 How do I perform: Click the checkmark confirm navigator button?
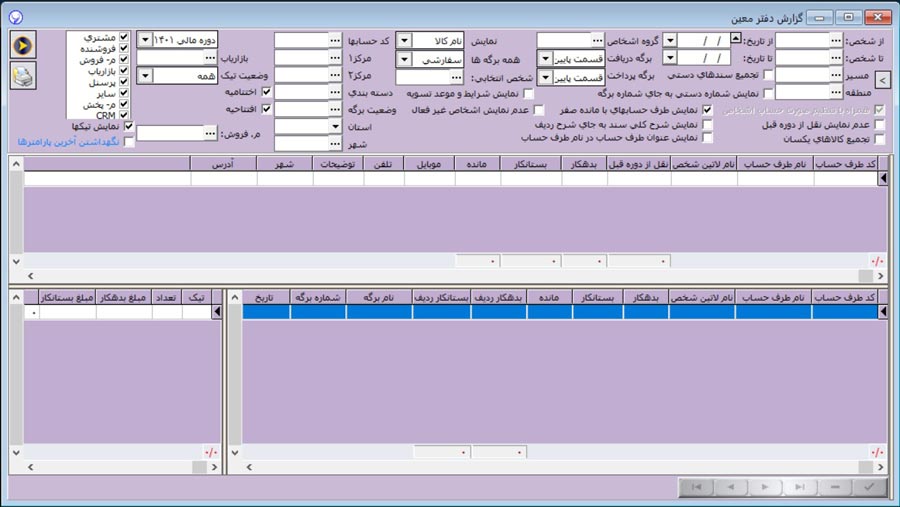[x=868, y=487]
